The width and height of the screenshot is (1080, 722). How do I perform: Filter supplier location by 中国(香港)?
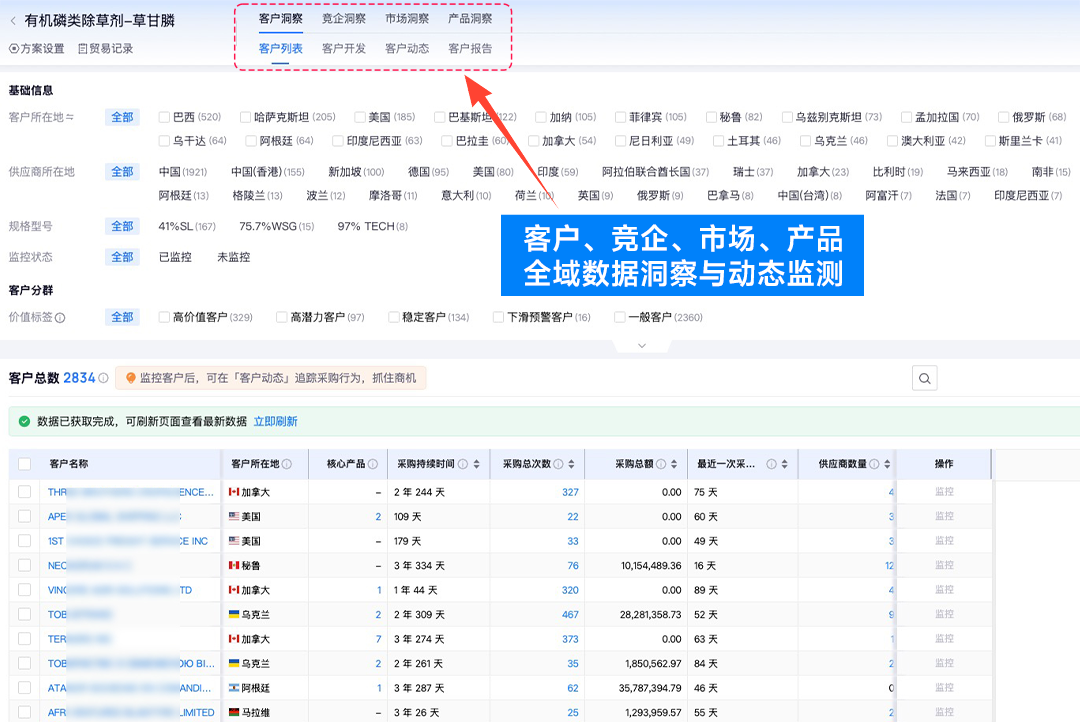tap(267, 172)
